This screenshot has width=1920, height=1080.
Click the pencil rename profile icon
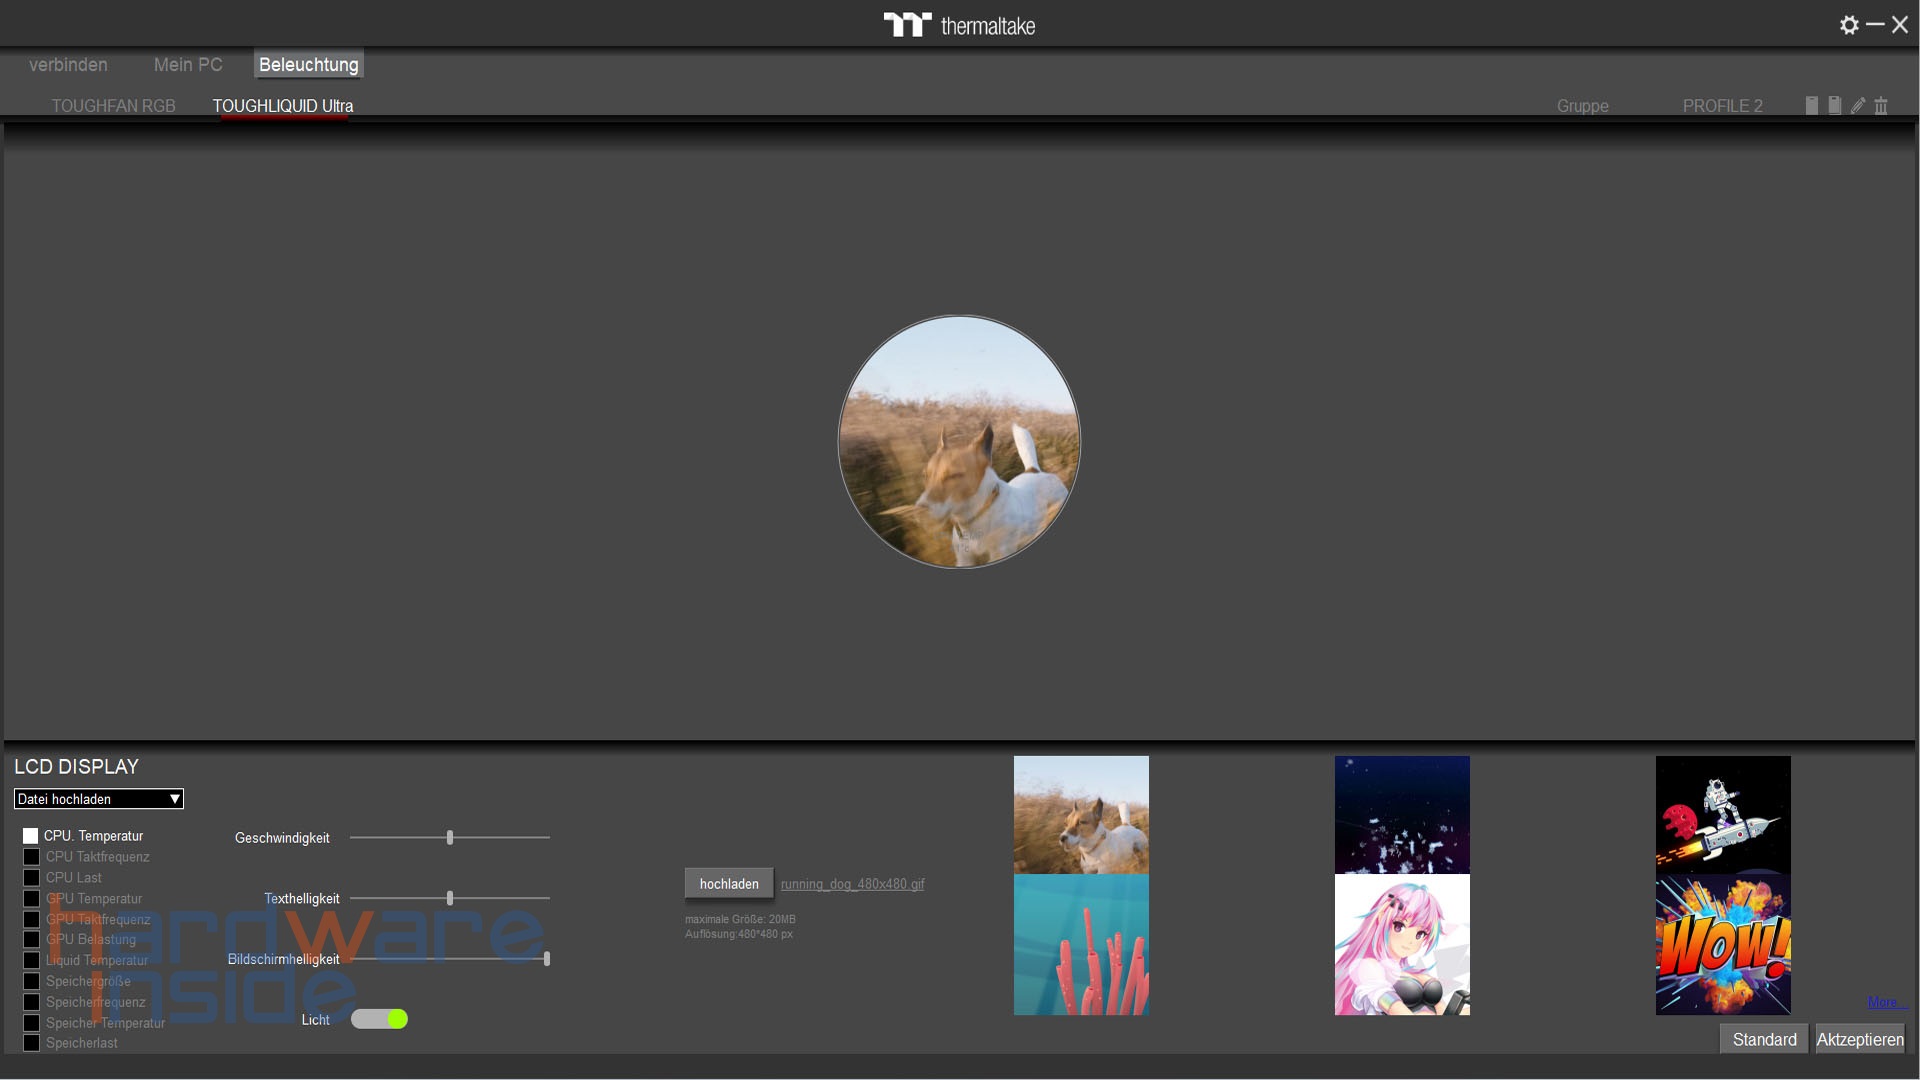(1858, 105)
